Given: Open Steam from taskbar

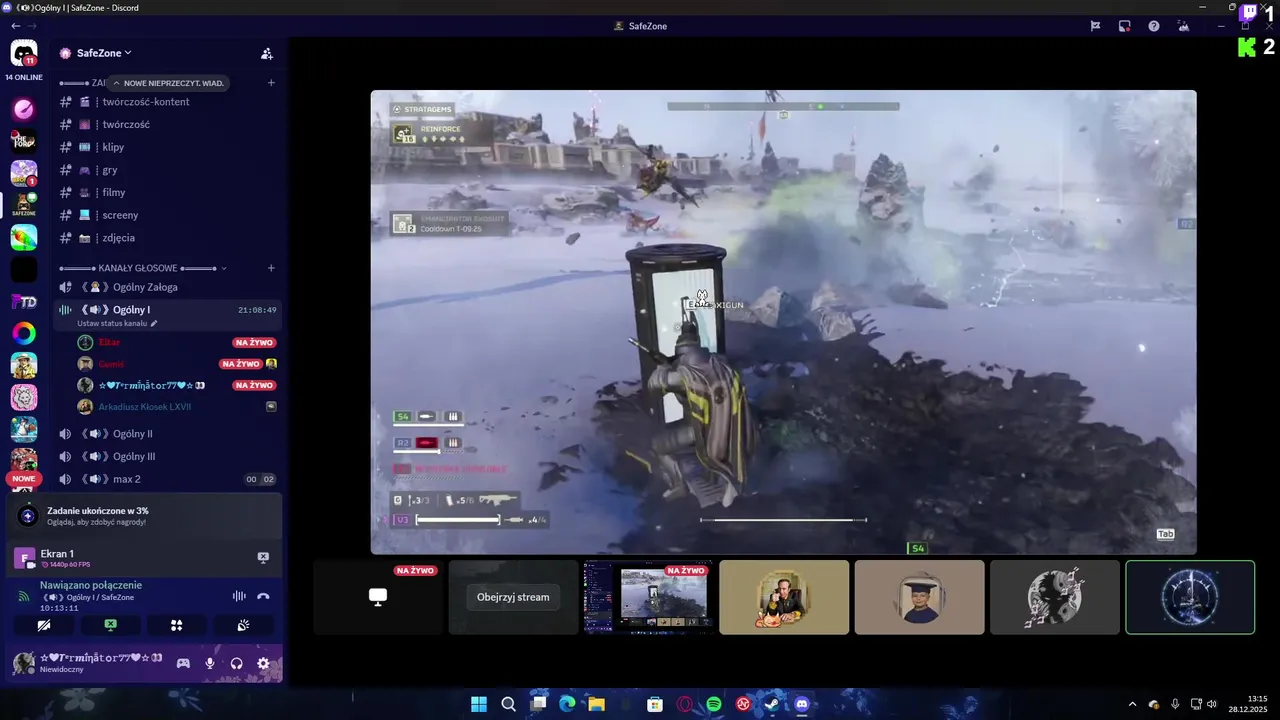Looking at the screenshot, I should pos(772,704).
